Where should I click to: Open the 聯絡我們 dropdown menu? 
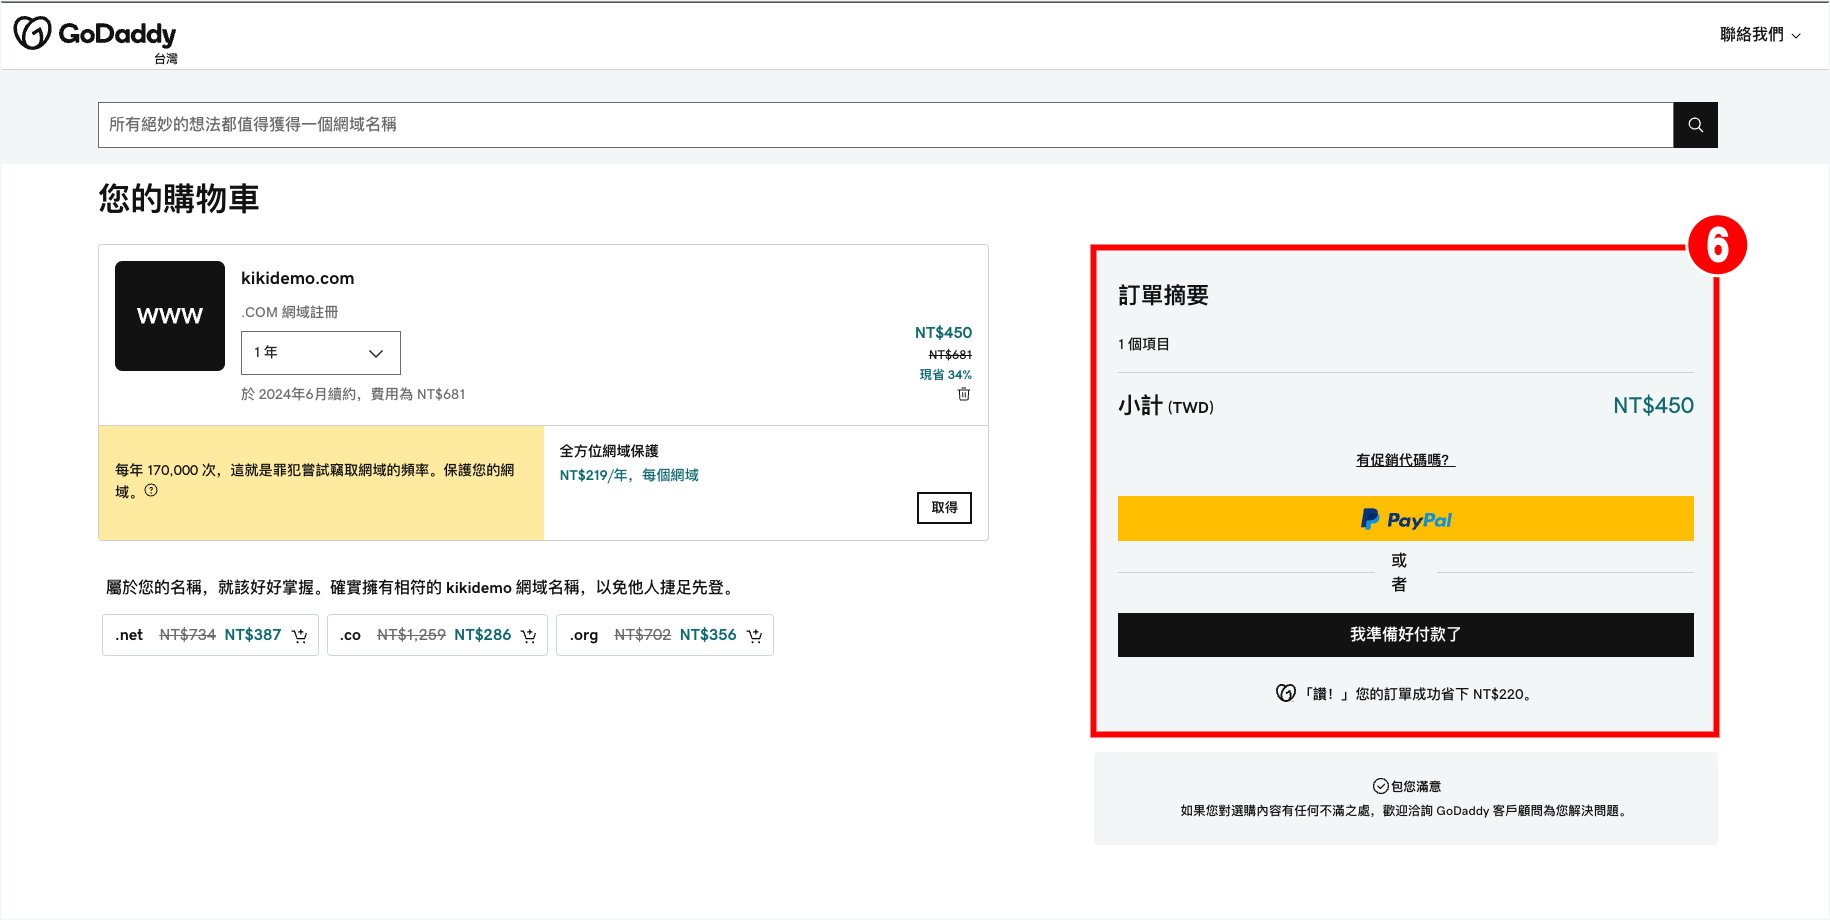pos(1760,35)
